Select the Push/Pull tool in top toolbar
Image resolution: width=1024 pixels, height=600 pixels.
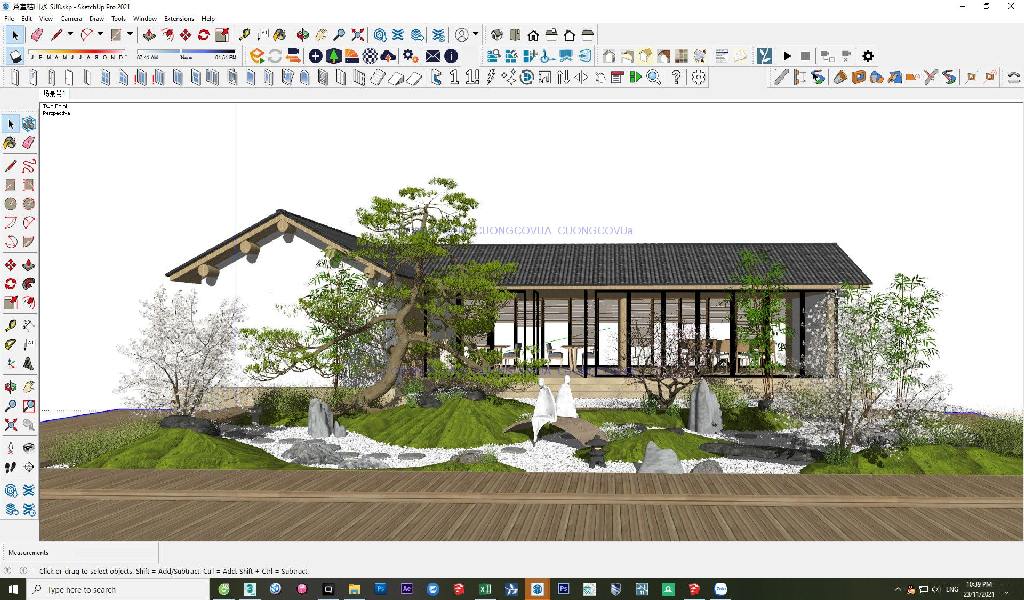pos(150,34)
